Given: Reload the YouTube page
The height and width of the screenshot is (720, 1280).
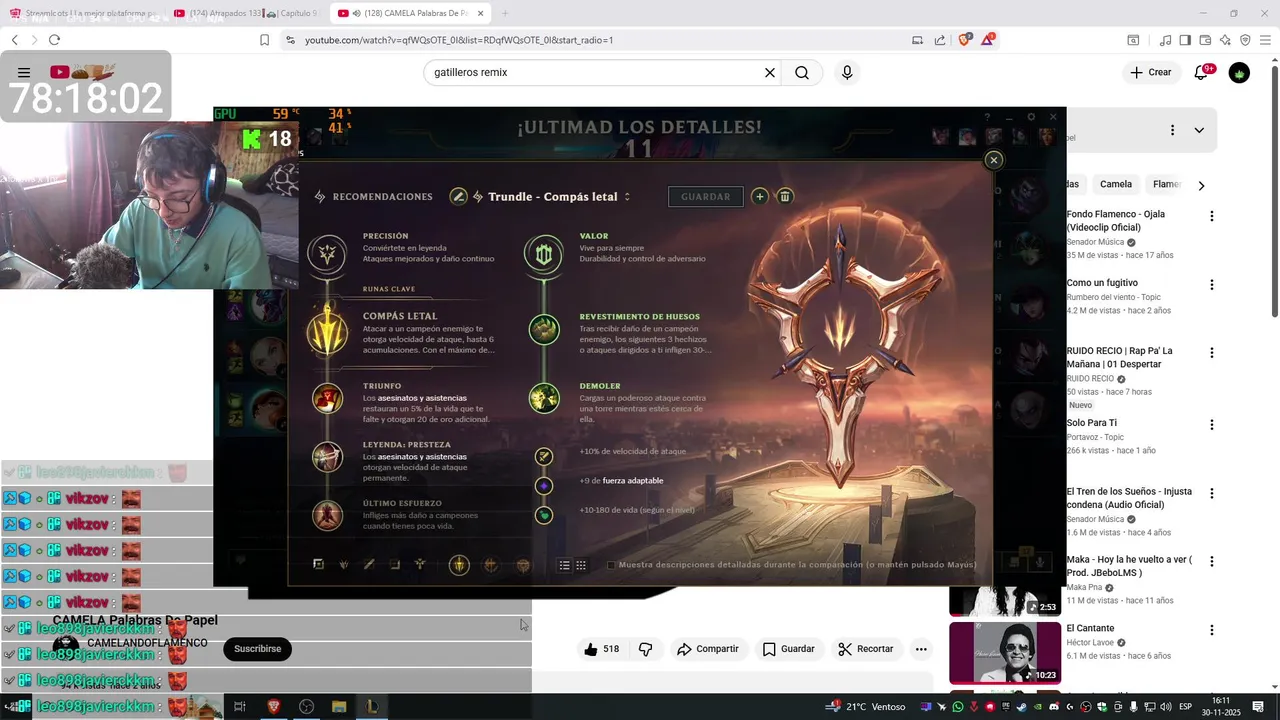Looking at the screenshot, I should [x=54, y=40].
